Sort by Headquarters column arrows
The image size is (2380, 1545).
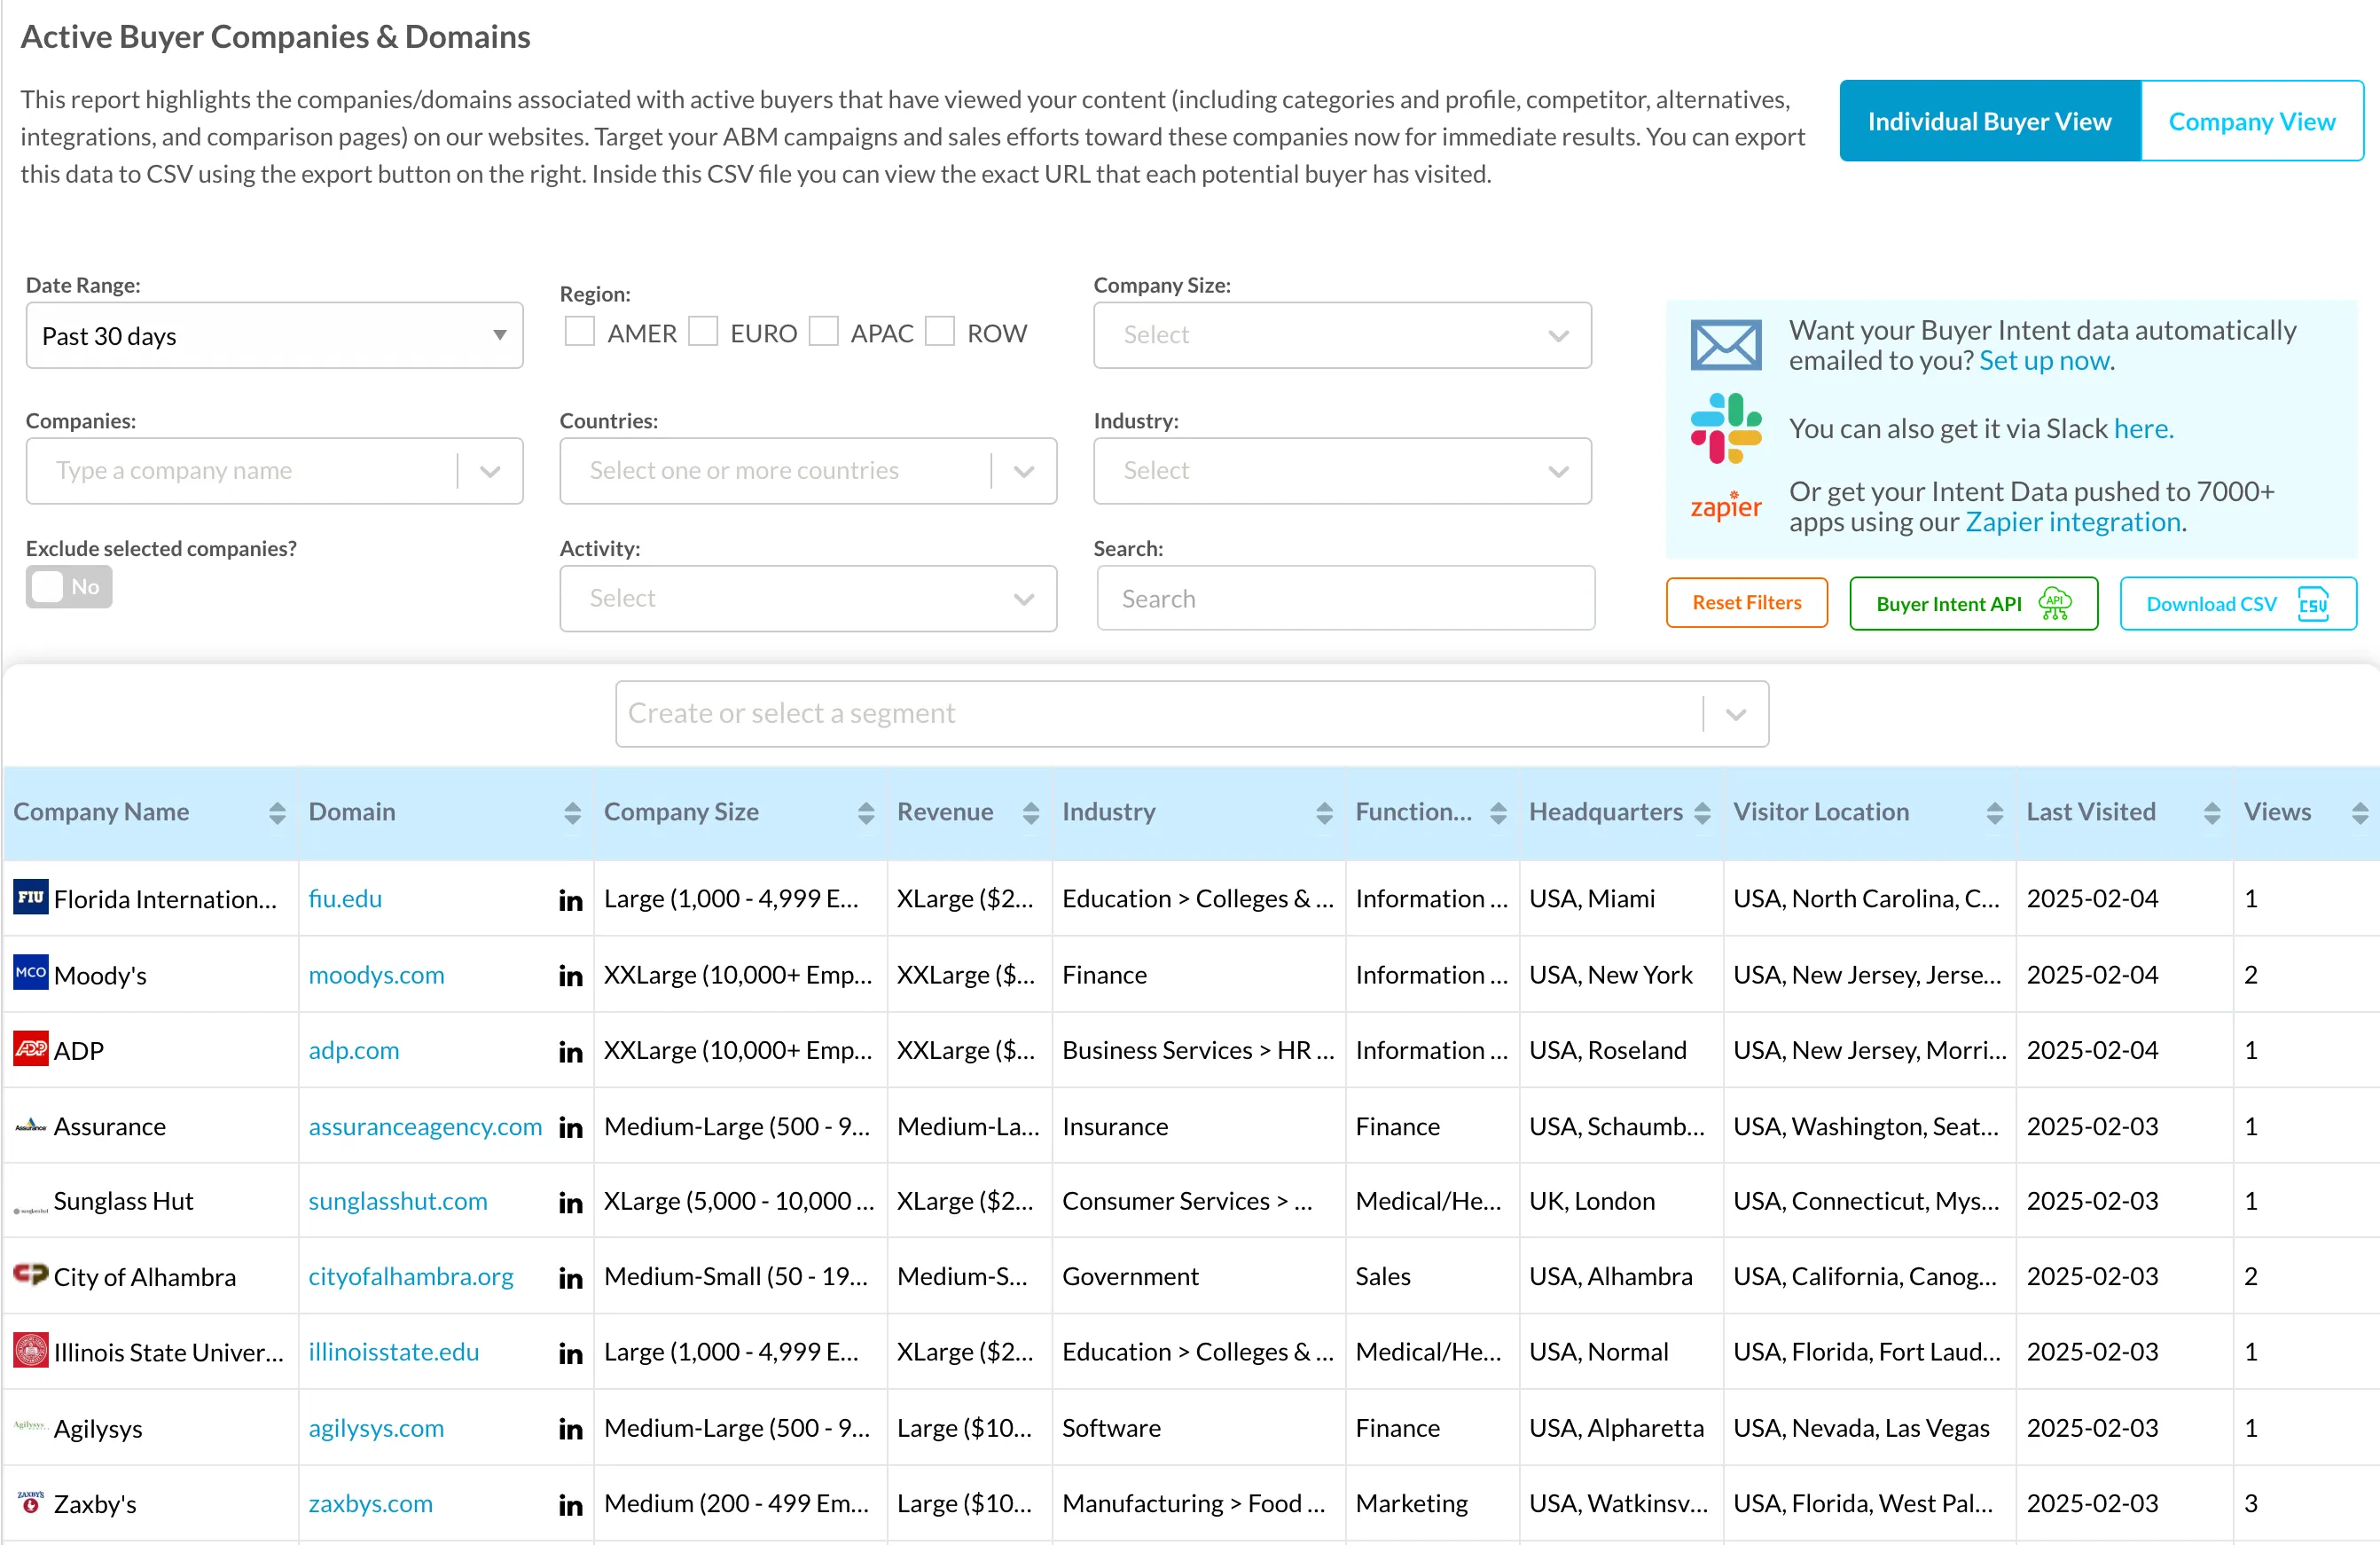(x=1702, y=813)
